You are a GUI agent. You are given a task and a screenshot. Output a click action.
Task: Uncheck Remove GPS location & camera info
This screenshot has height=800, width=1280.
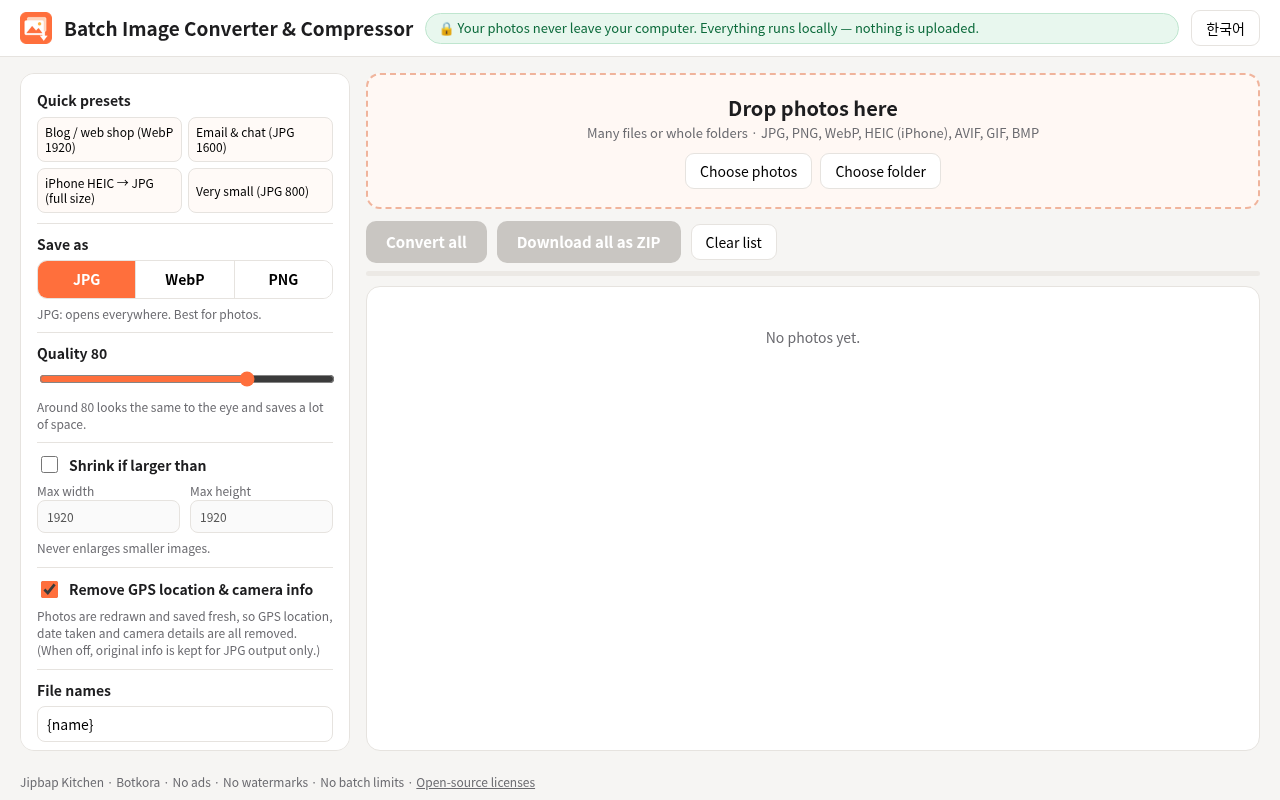(x=49, y=589)
